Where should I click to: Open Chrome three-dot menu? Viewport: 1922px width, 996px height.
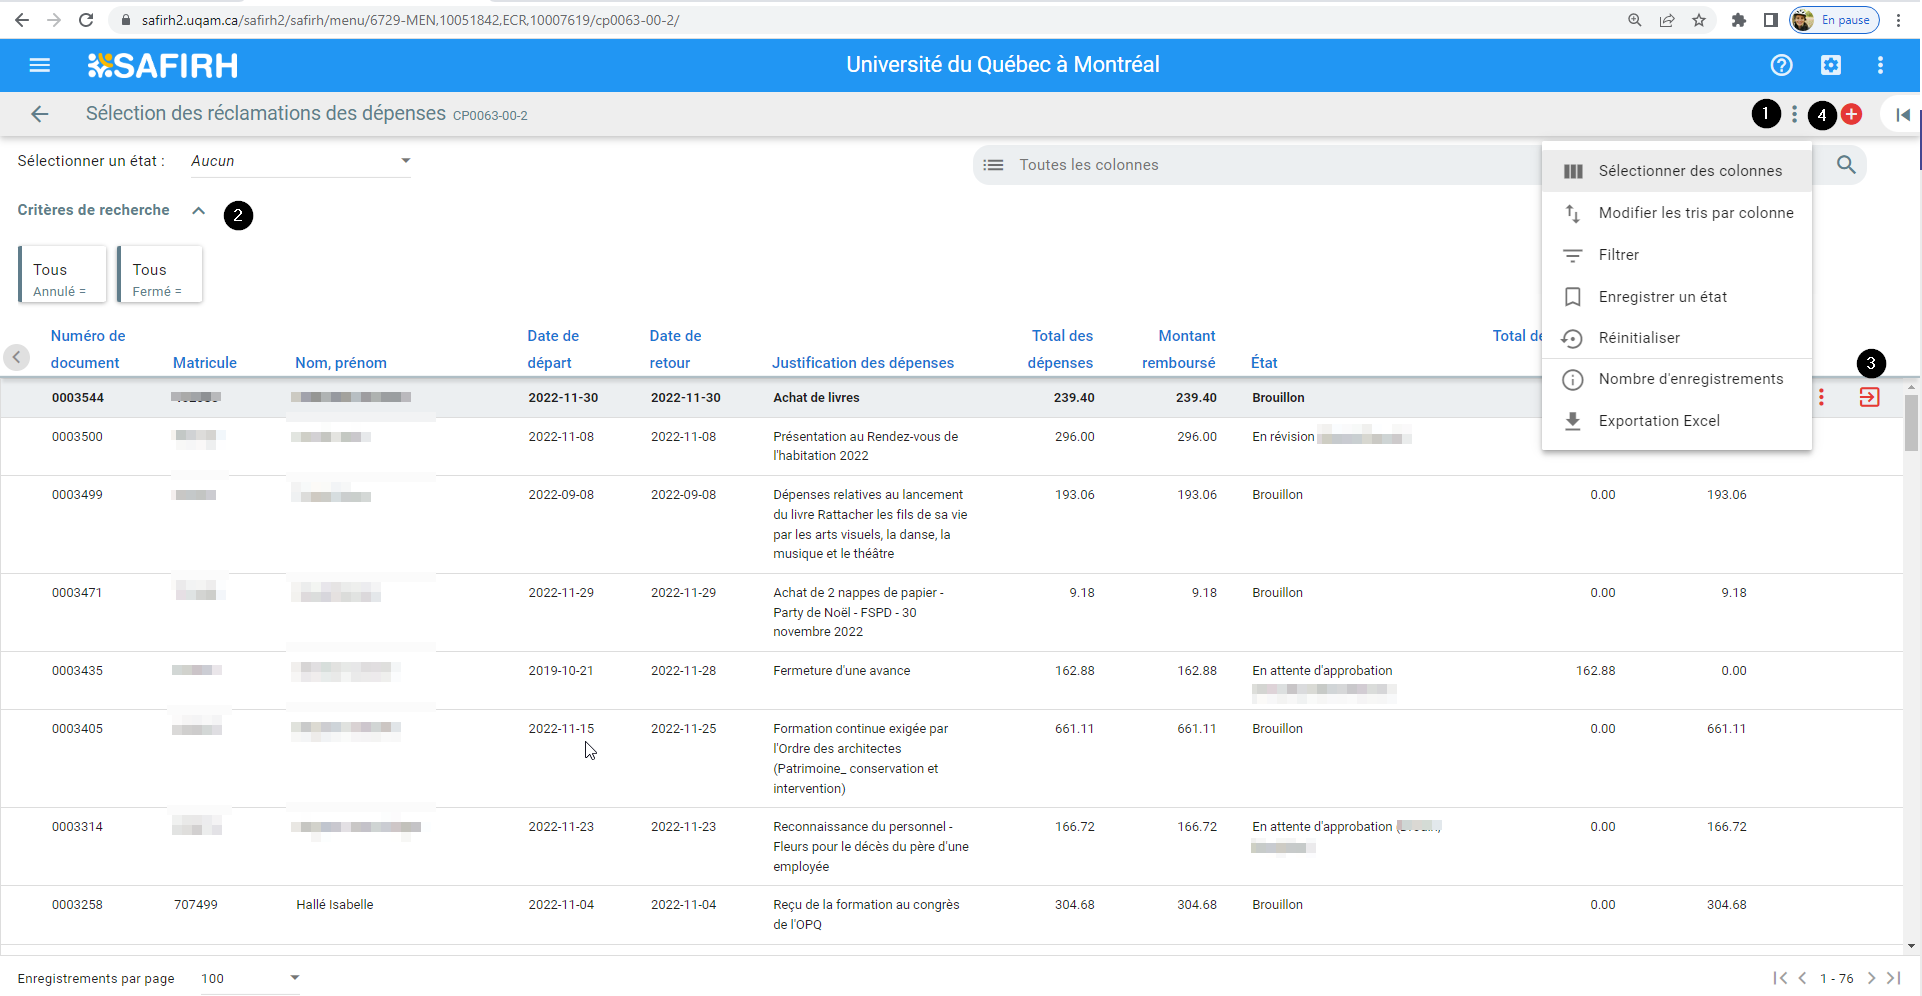click(x=1898, y=20)
